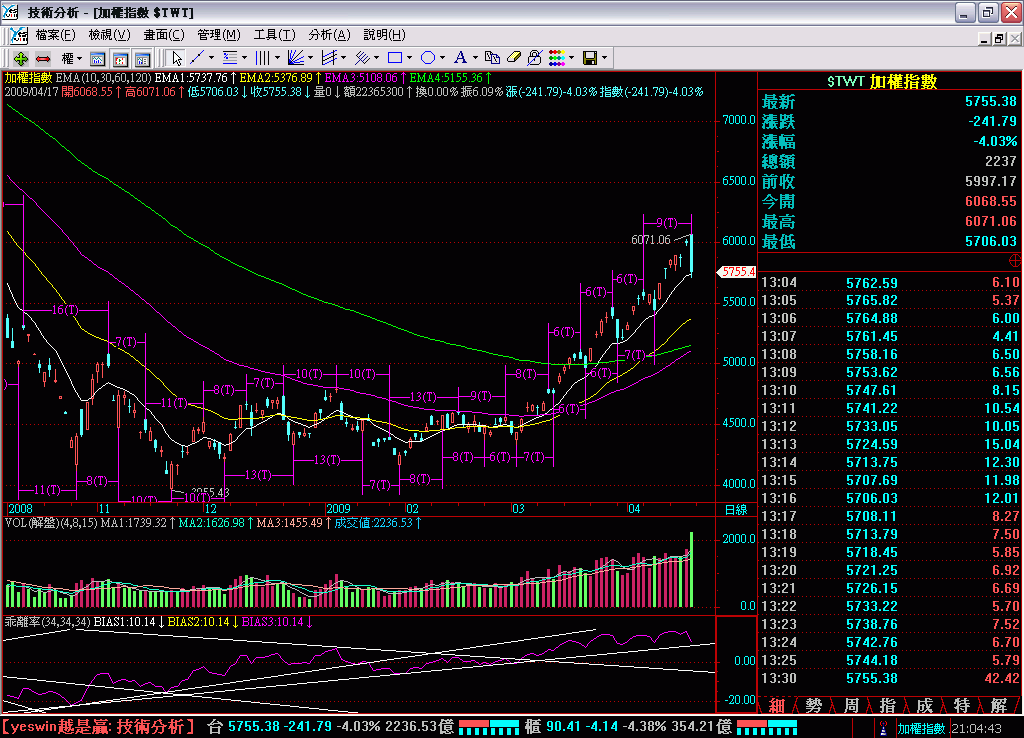Open the 說明(H) menu
This screenshot has width=1024, height=738.
(x=384, y=35)
